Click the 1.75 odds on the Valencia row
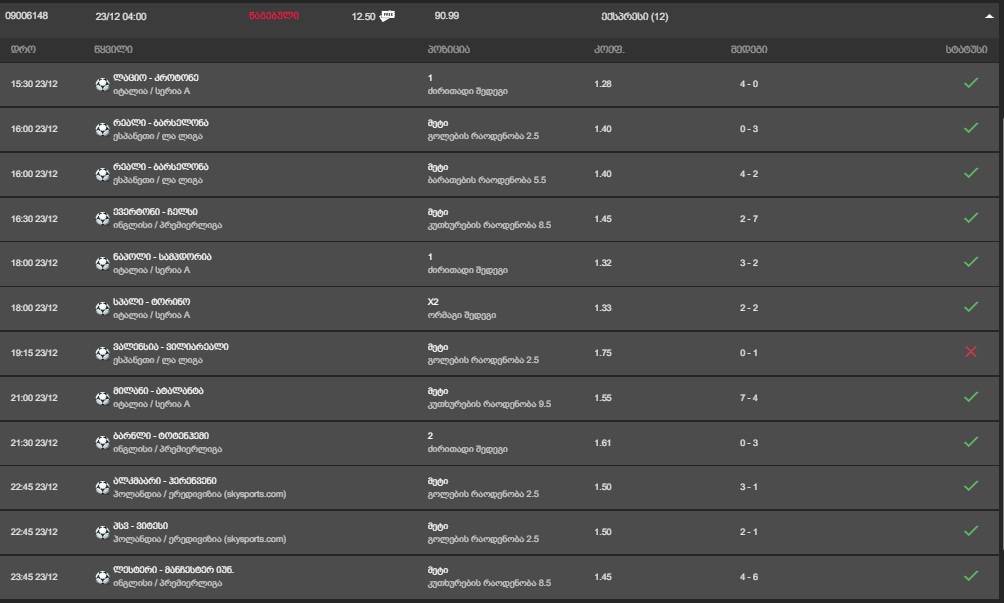 coord(603,353)
